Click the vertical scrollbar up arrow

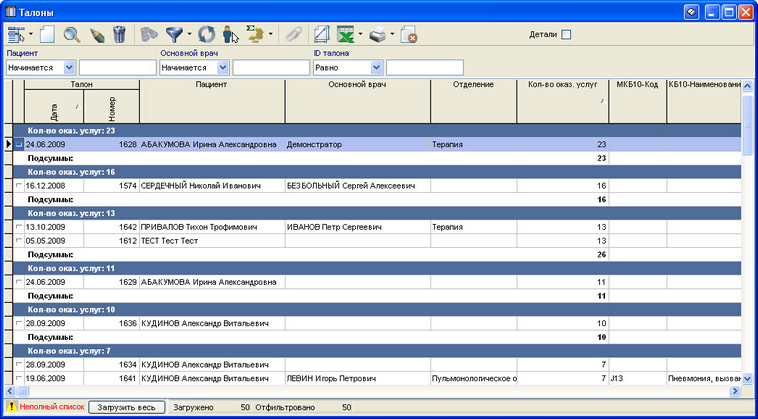(x=747, y=85)
